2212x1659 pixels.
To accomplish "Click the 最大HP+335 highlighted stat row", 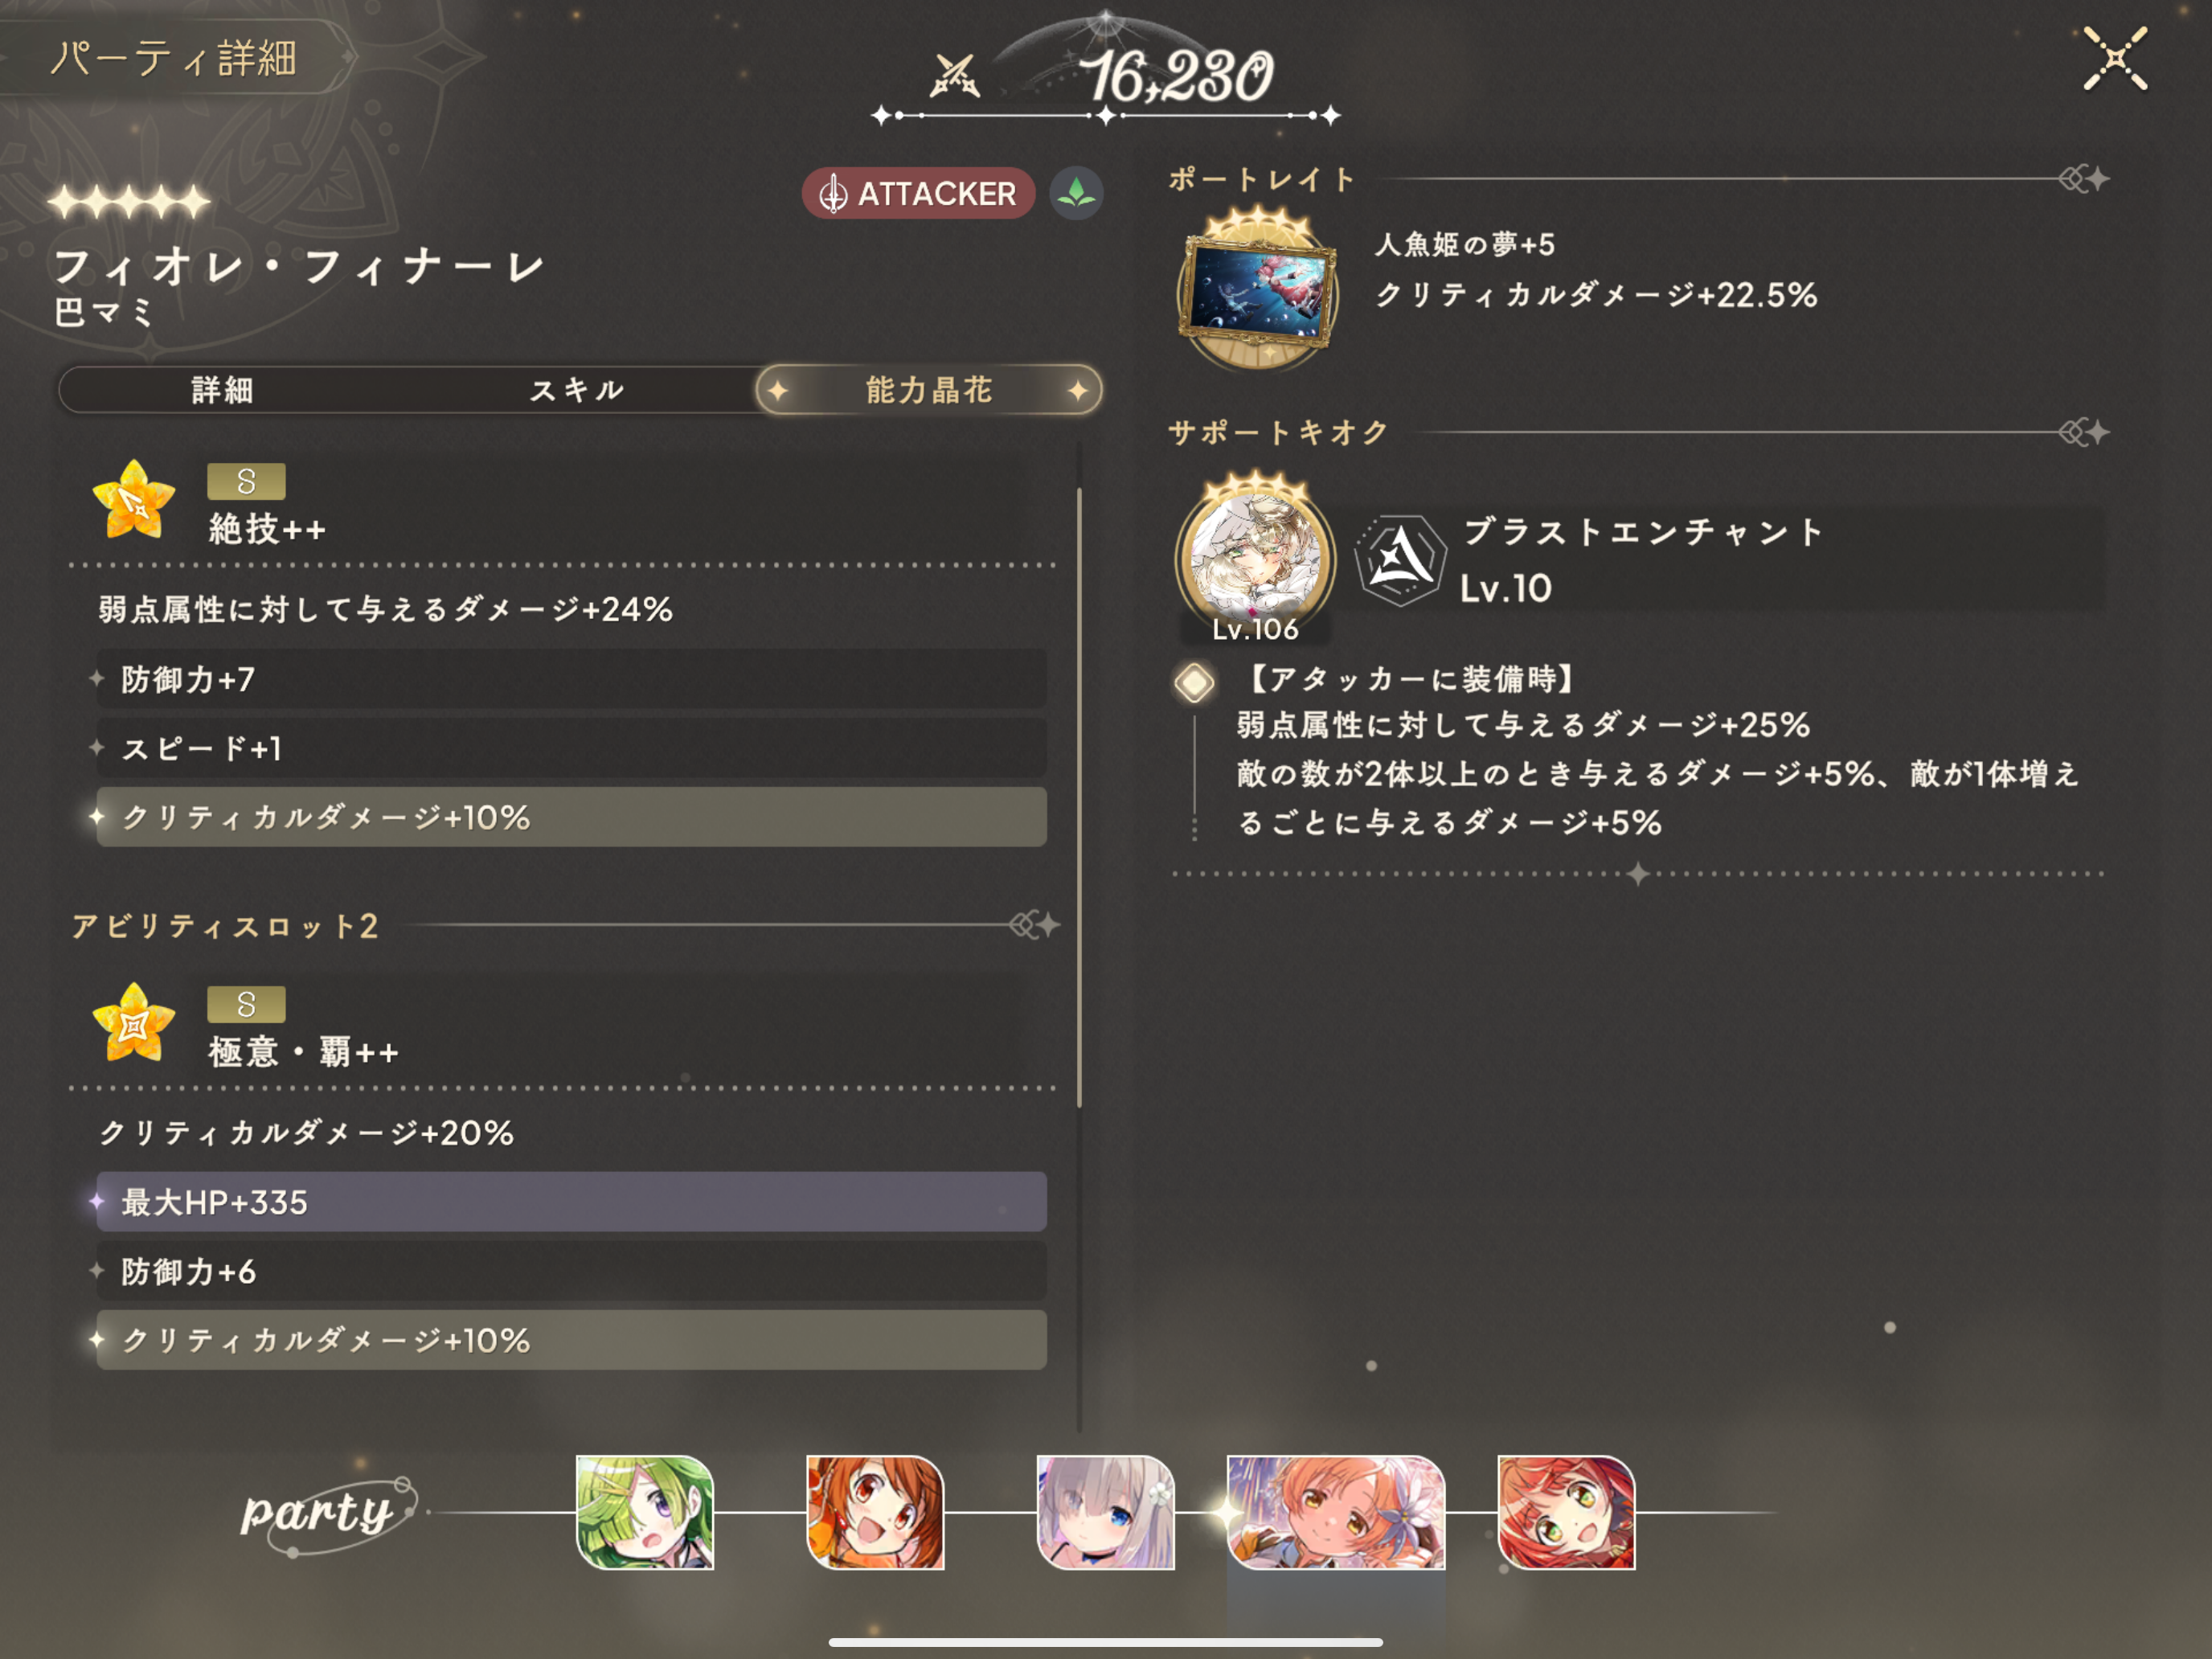I will [571, 1202].
